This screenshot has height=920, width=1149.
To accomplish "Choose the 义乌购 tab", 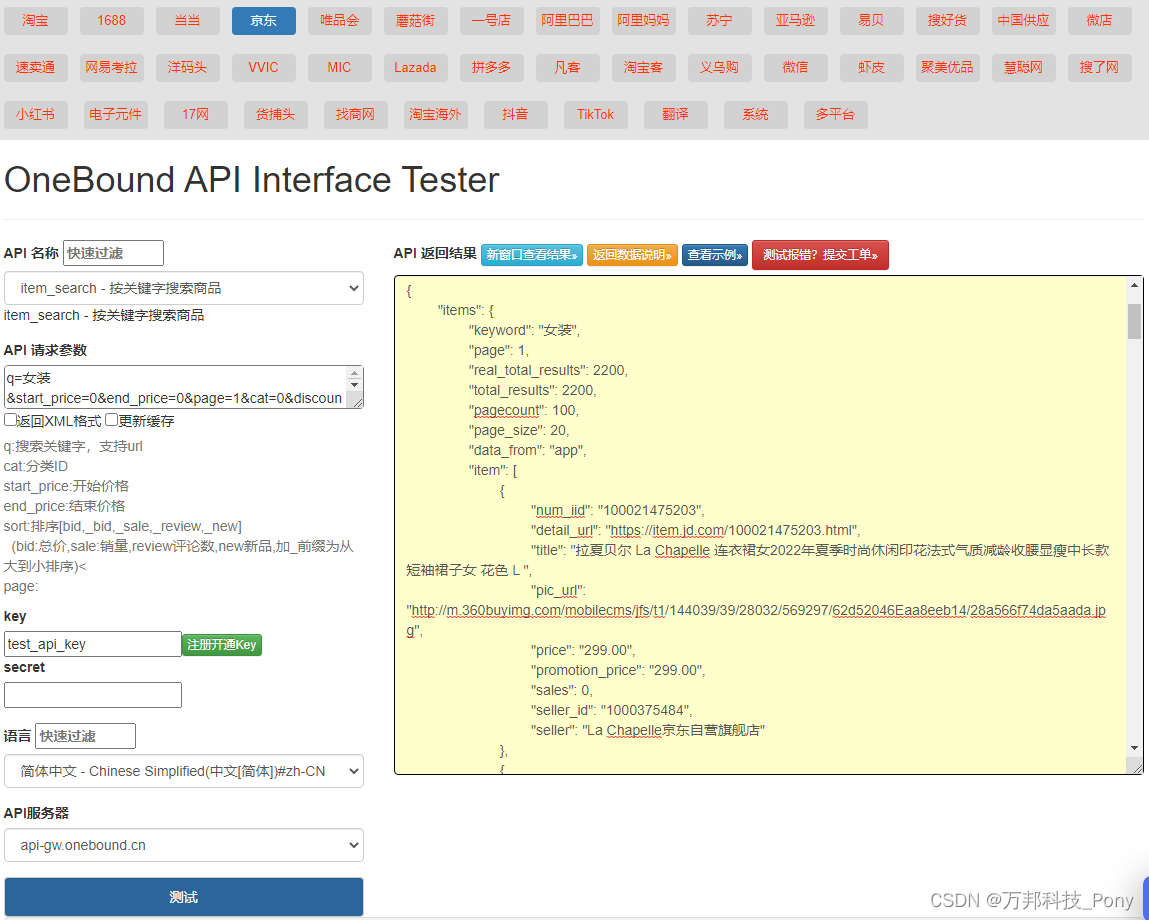I will tap(720, 67).
